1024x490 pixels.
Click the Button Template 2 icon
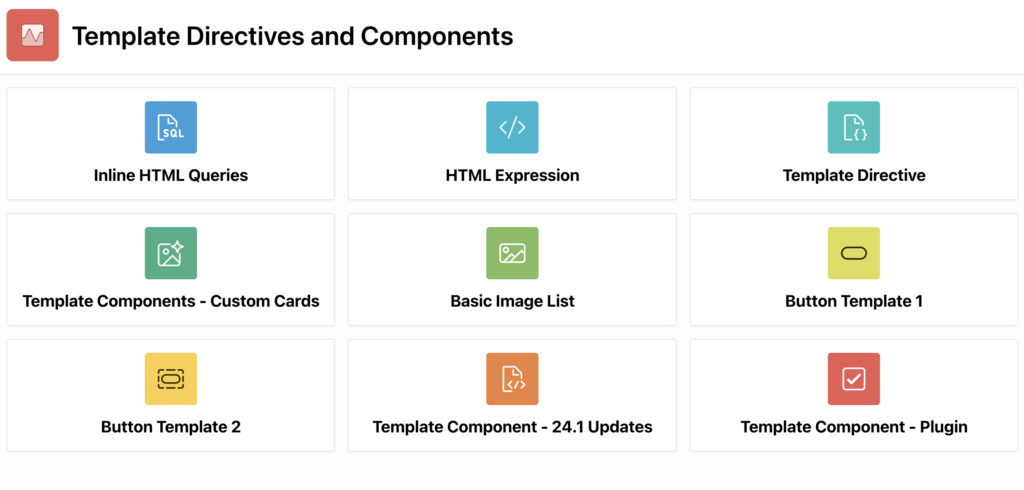click(171, 379)
